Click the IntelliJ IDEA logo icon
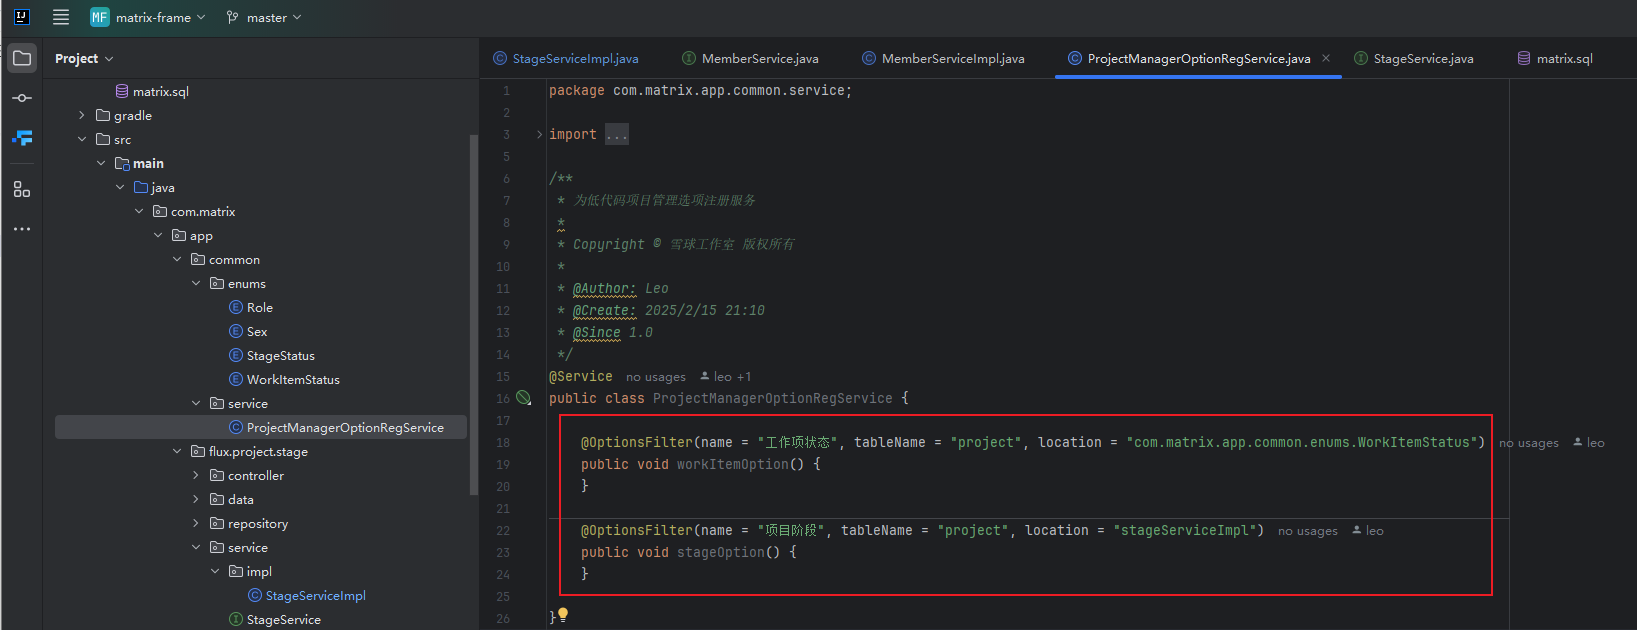This screenshot has height=630, width=1637. pos(21,17)
